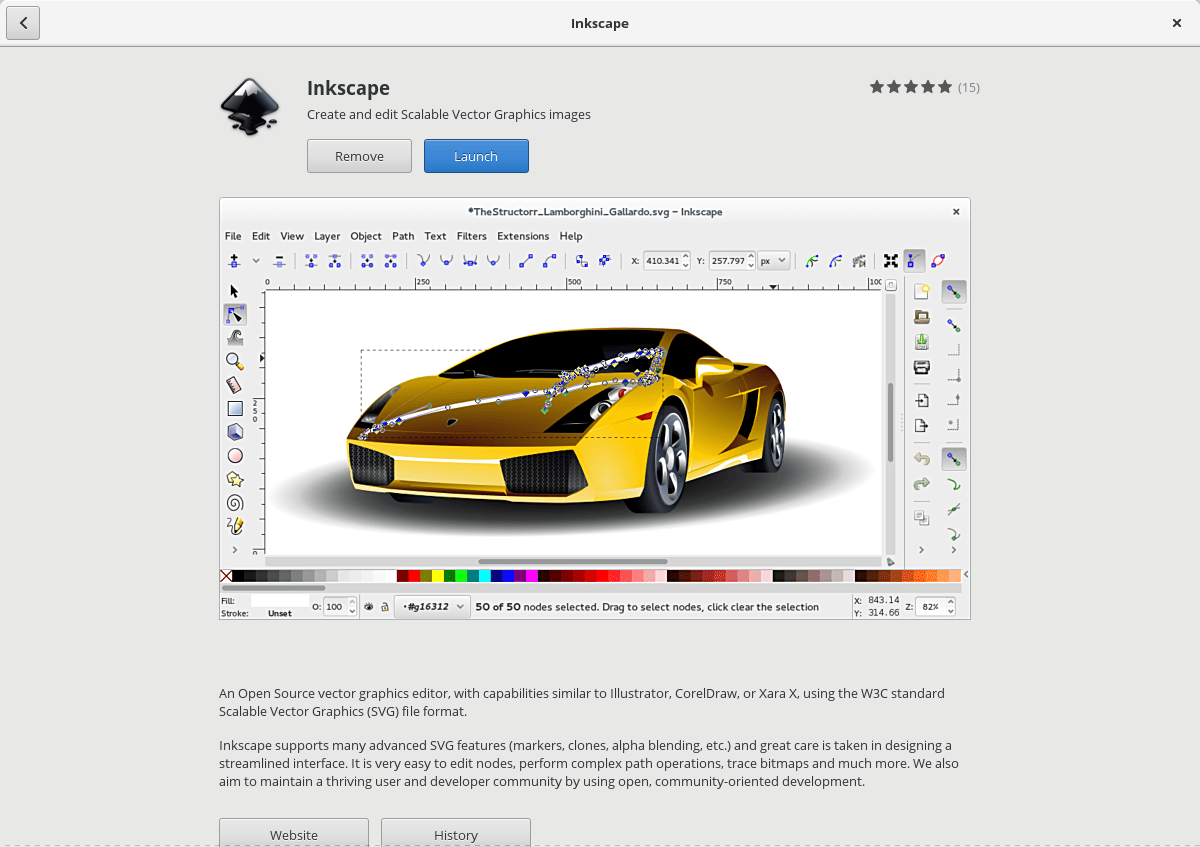Open the Path menu
The image size is (1200, 847).
click(x=403, y=236)
